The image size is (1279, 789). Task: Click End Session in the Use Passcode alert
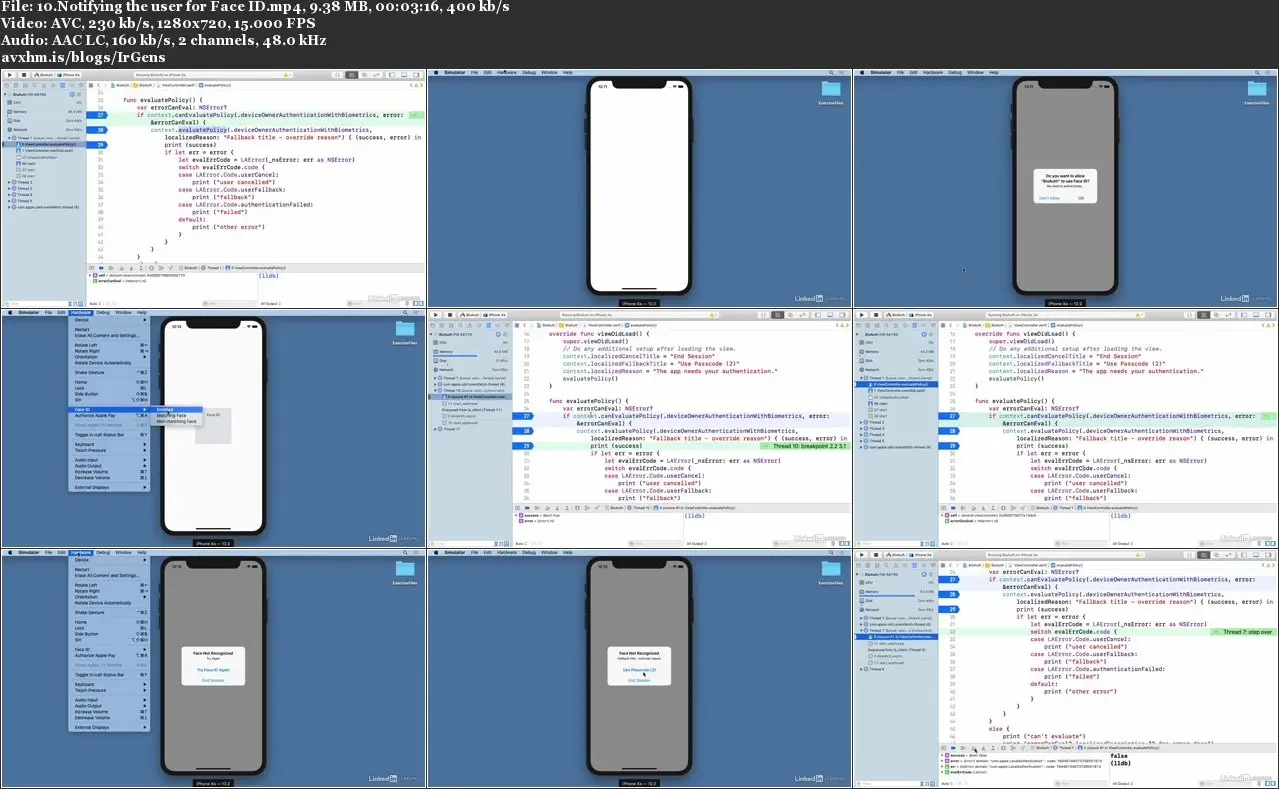(x=639, y=680)
